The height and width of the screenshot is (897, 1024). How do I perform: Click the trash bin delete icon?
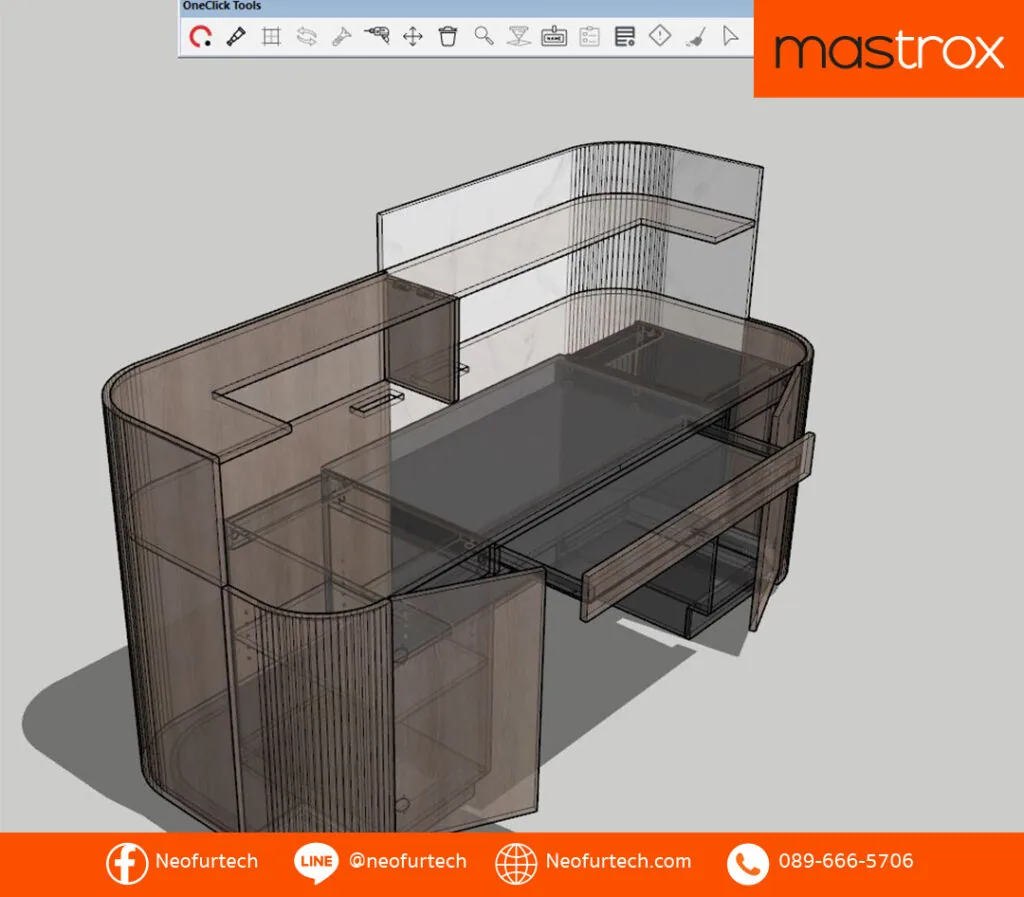click(x=448, y=36)
